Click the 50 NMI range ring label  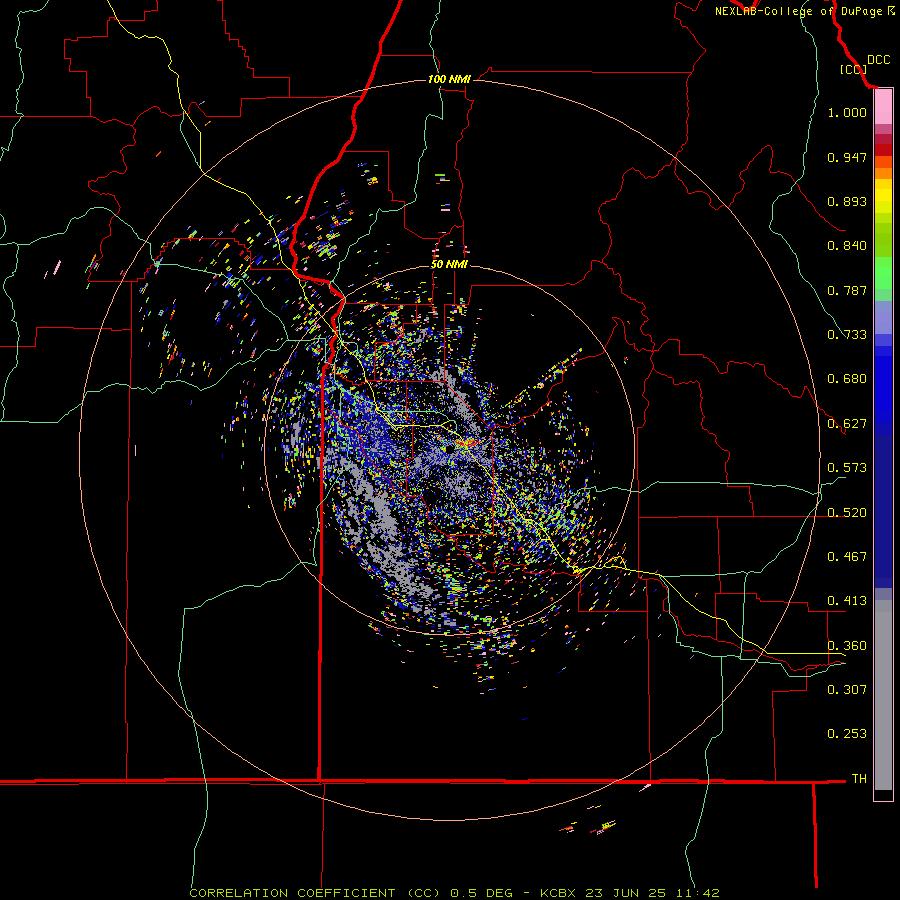pos(449,265)
